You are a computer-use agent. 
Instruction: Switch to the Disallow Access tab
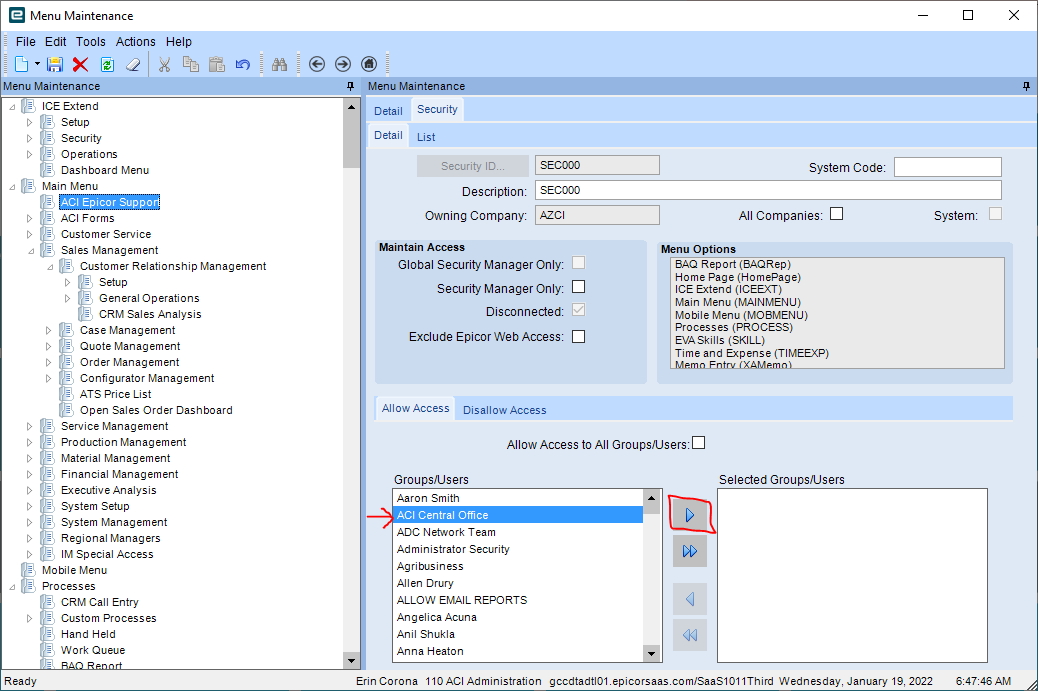tap(504, 410)
